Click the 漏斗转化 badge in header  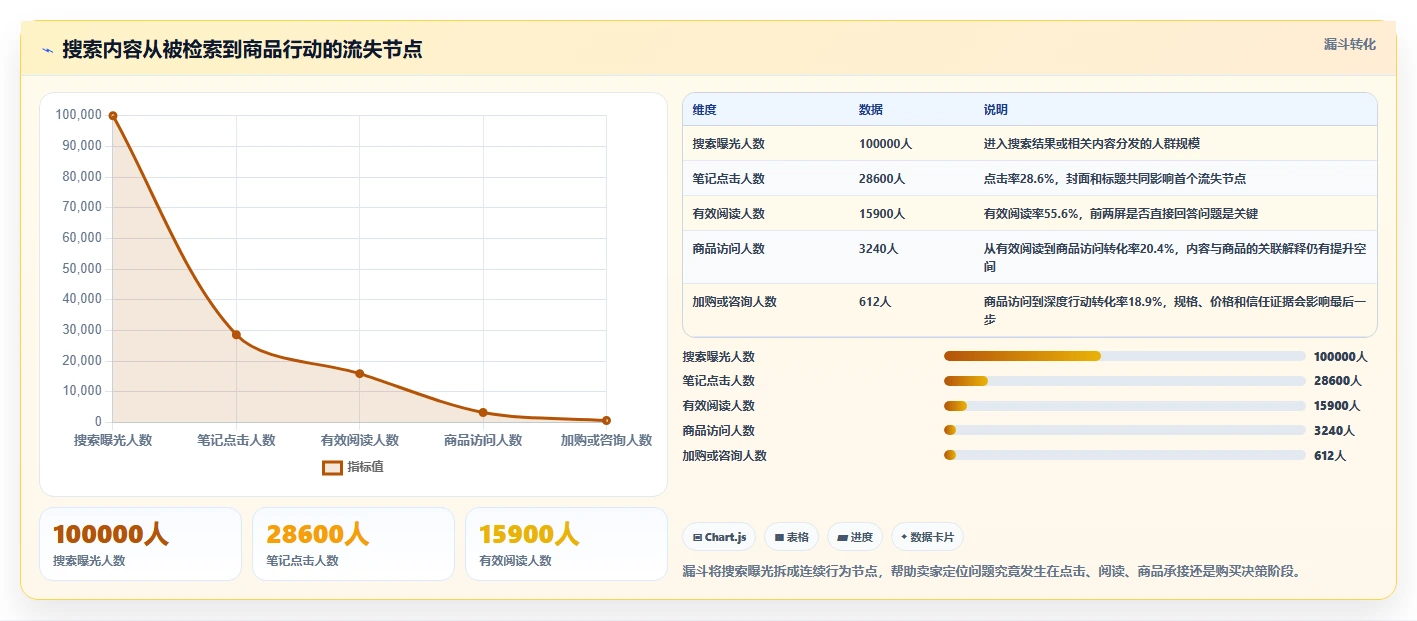point(1349,44)
